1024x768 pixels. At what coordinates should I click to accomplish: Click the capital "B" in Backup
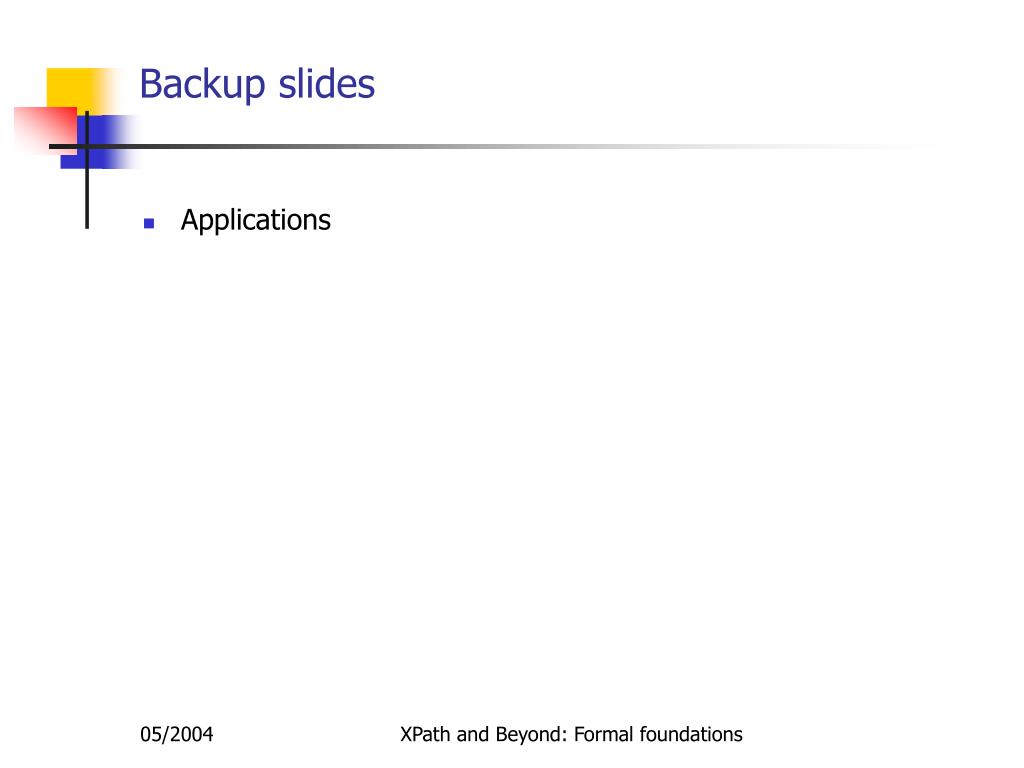click(x=150, y=84)
